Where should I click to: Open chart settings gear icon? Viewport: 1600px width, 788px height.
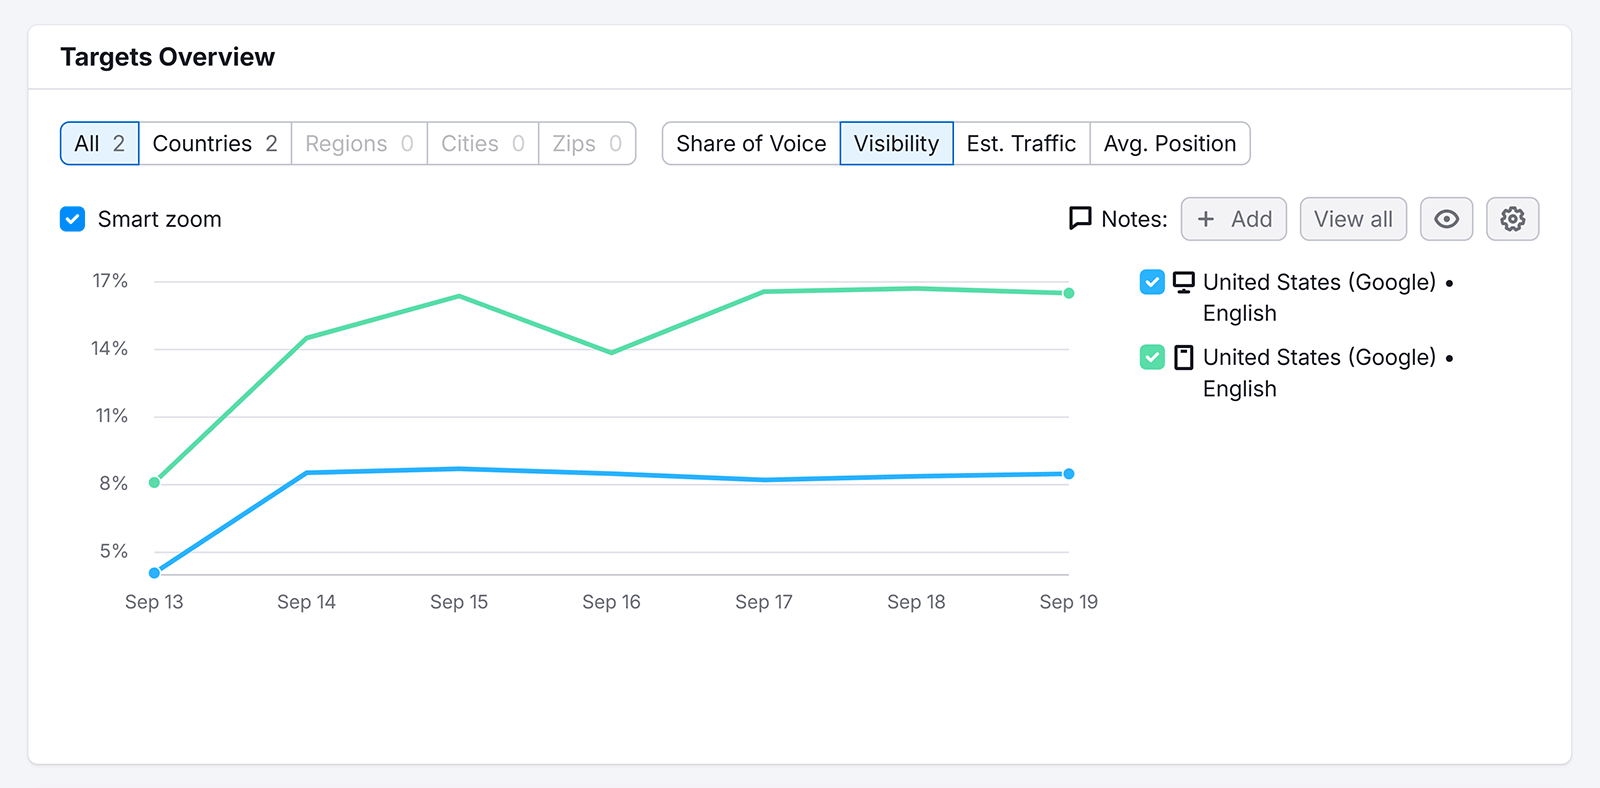pyautogui.click(x=1512, y=219)
